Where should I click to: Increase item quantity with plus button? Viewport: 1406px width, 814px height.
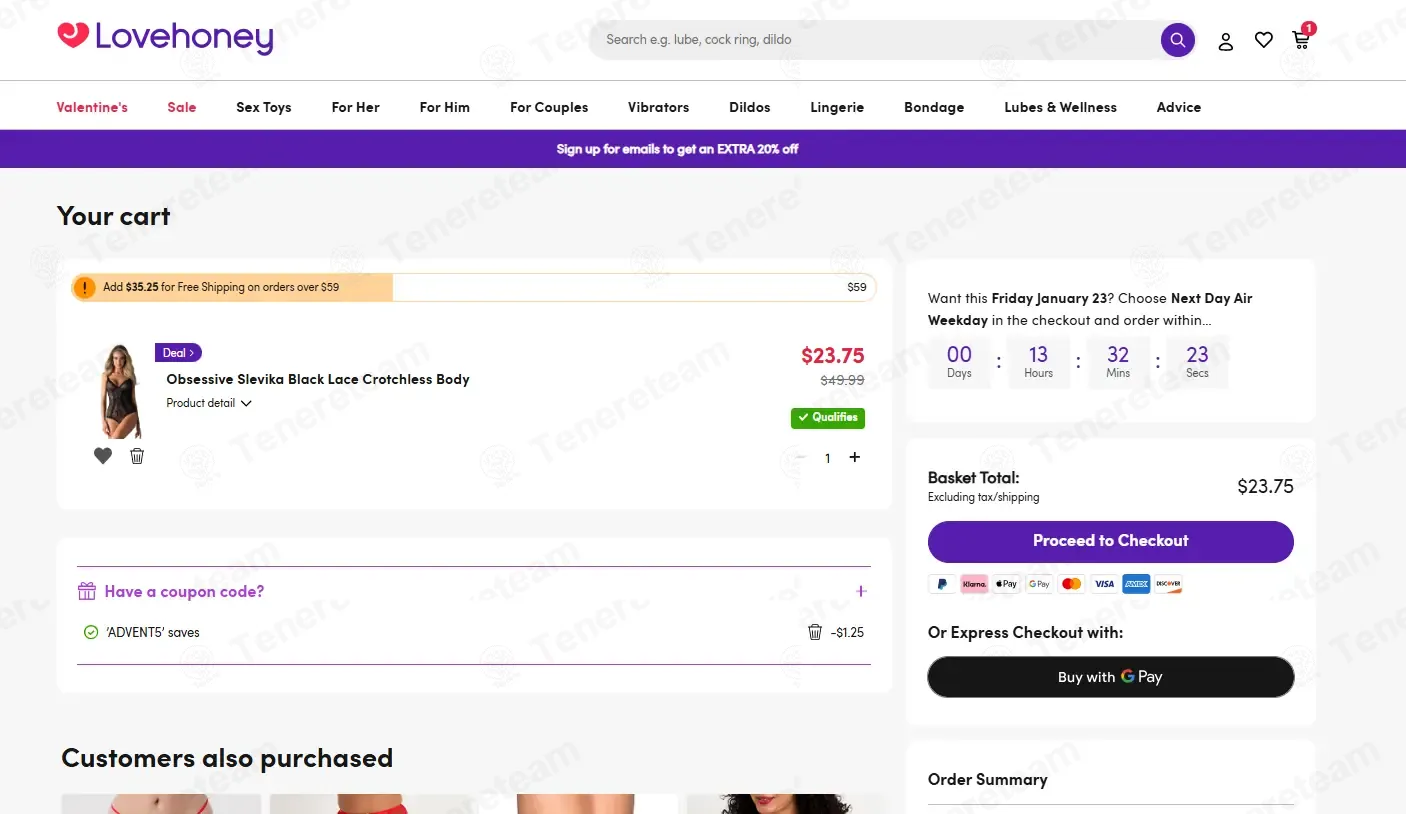854,457
